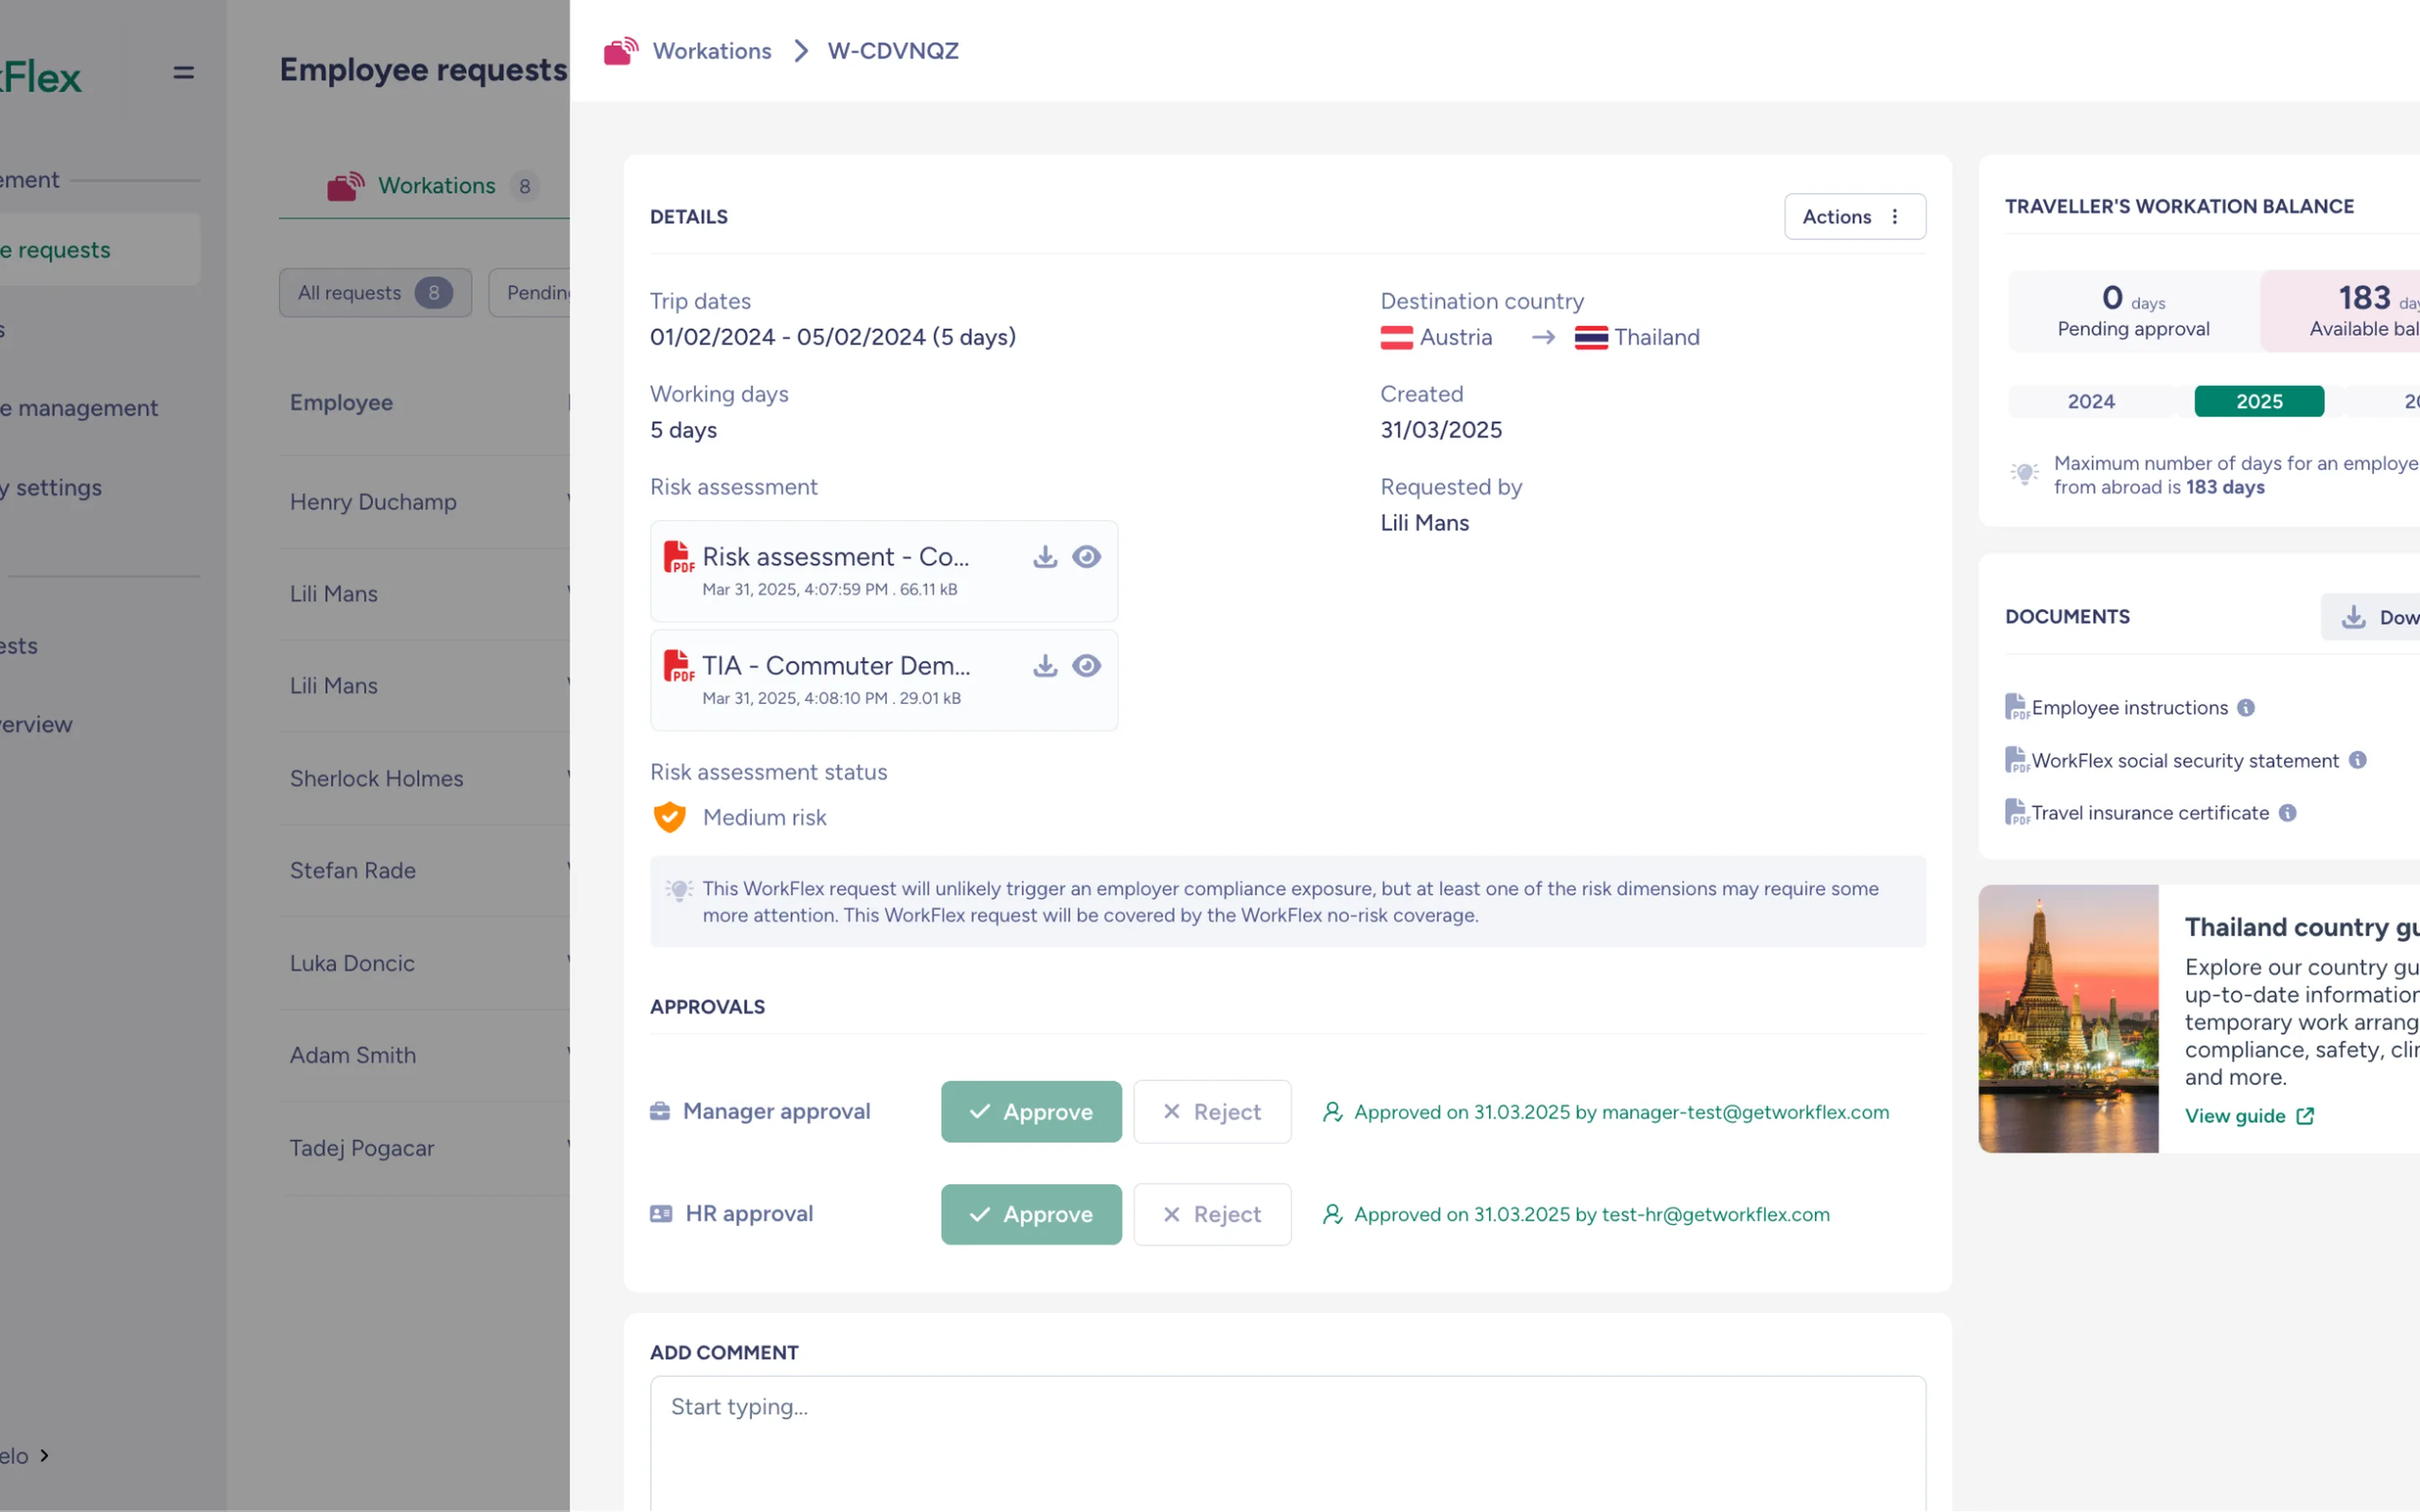Image resolution: width=2420 pixels, height=1512 pixels.
Task: Go to Workations breadcrumb link
Action: pyautogui.click(x=712, y=50)
